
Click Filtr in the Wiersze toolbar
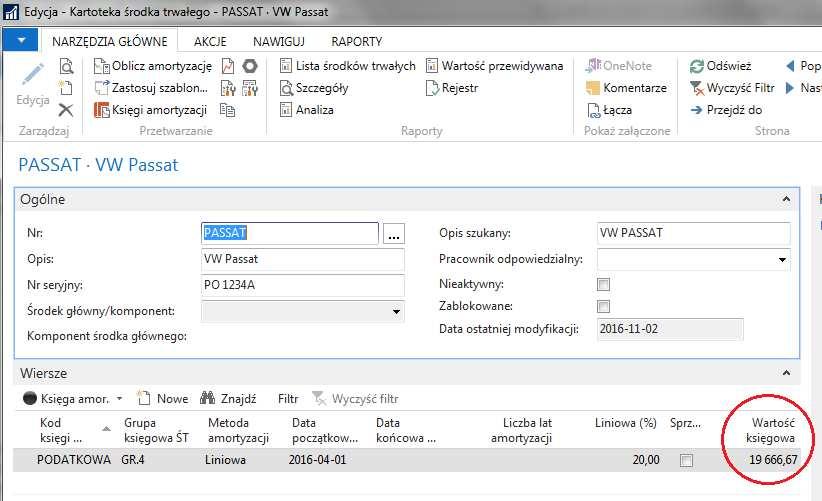(288, 399)
